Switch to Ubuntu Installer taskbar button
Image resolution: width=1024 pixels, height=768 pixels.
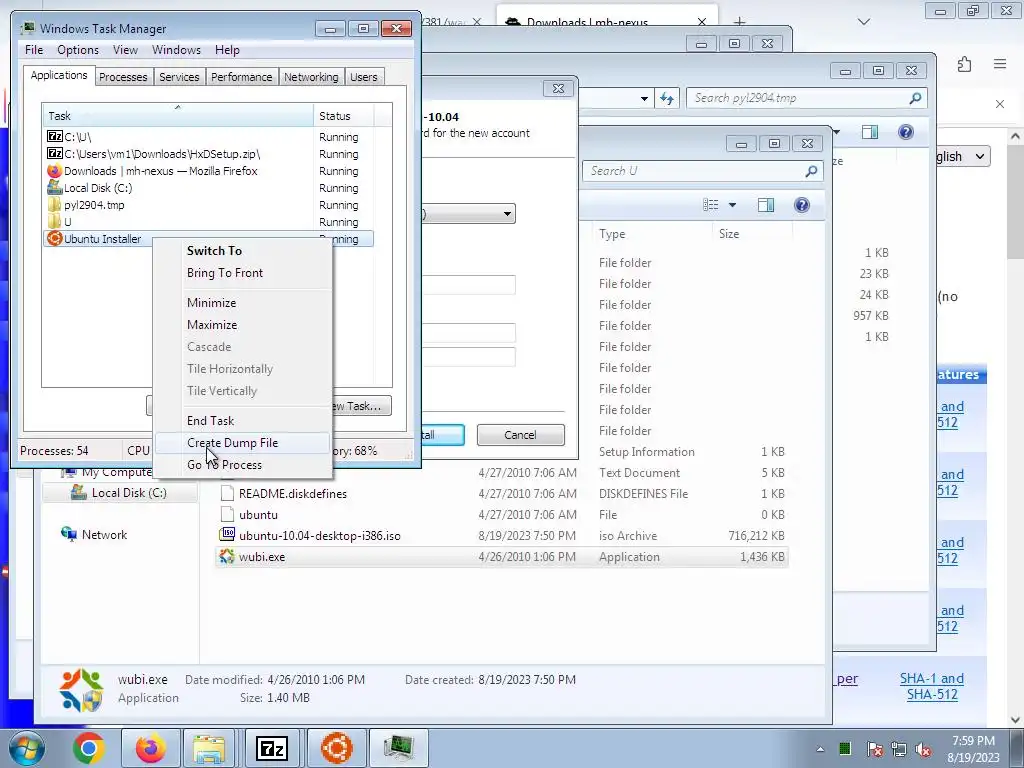tap(336, 748)
